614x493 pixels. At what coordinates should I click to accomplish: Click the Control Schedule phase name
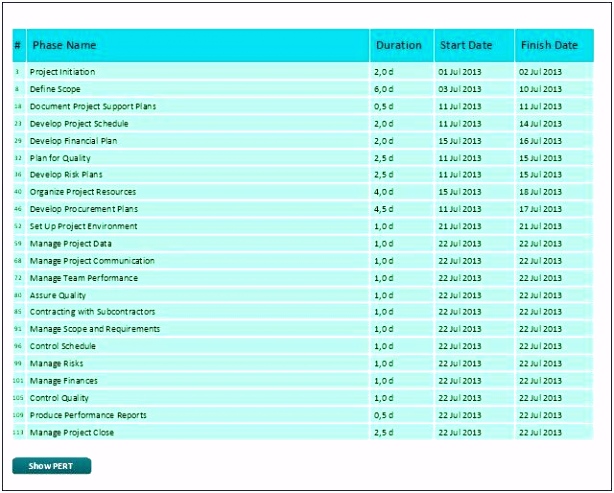63,347
